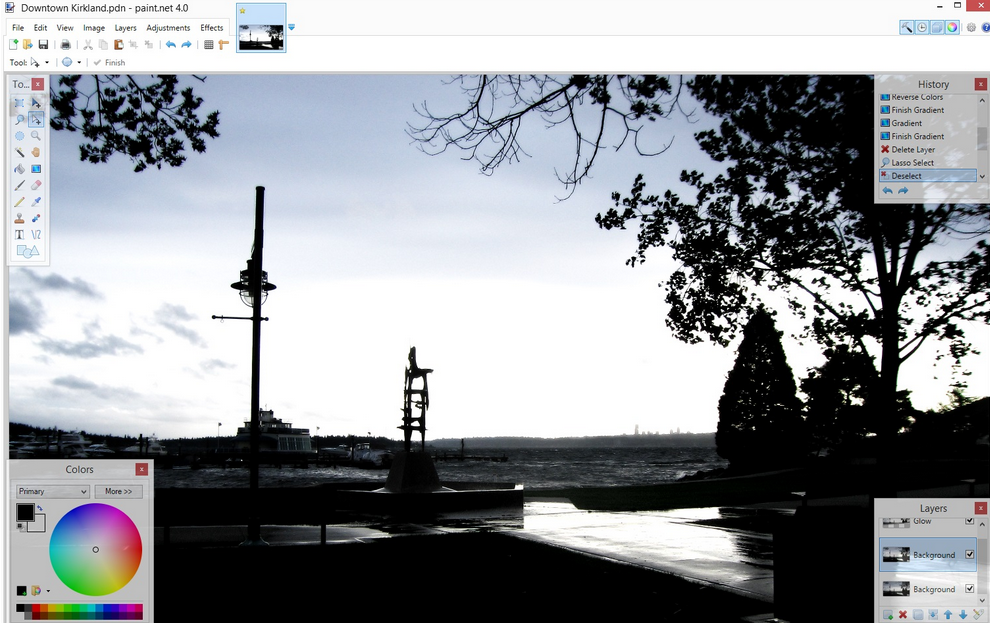Open the settings gear icon
This screenshot has height=623, width=990.
(x=971, y=27)
